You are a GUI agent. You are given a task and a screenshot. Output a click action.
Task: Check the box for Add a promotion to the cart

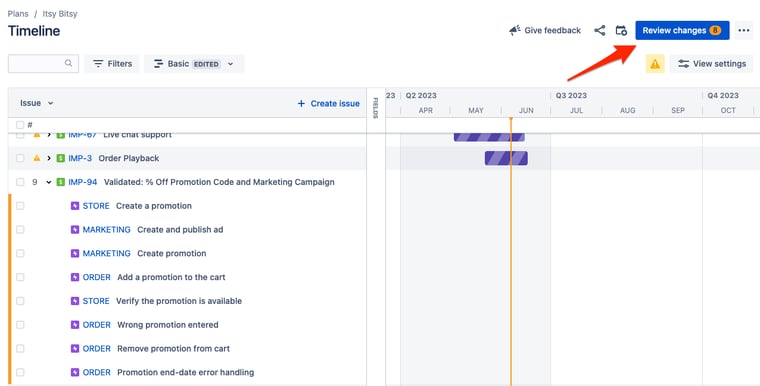coord(20,277)
